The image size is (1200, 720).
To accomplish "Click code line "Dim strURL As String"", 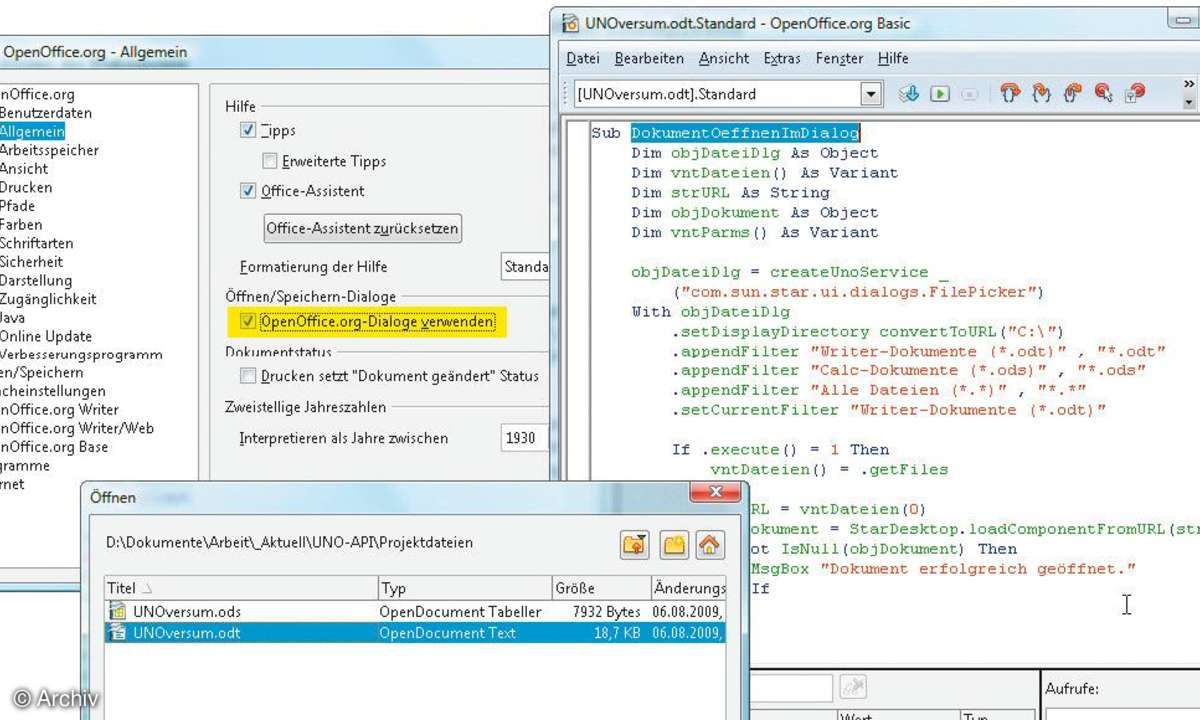I will tap(730, 192).
